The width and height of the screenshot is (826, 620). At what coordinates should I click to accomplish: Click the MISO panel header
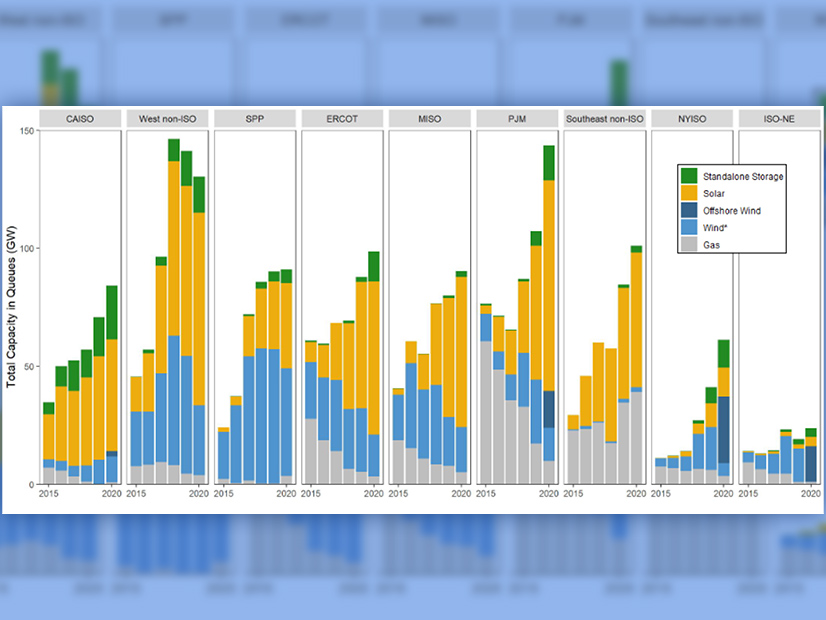428,118
